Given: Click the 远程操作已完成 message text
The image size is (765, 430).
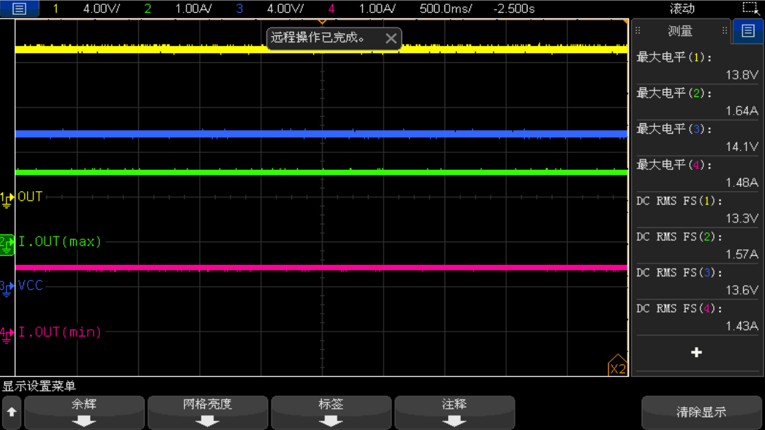Looking at the screenshot, I should tap(318, 38).
